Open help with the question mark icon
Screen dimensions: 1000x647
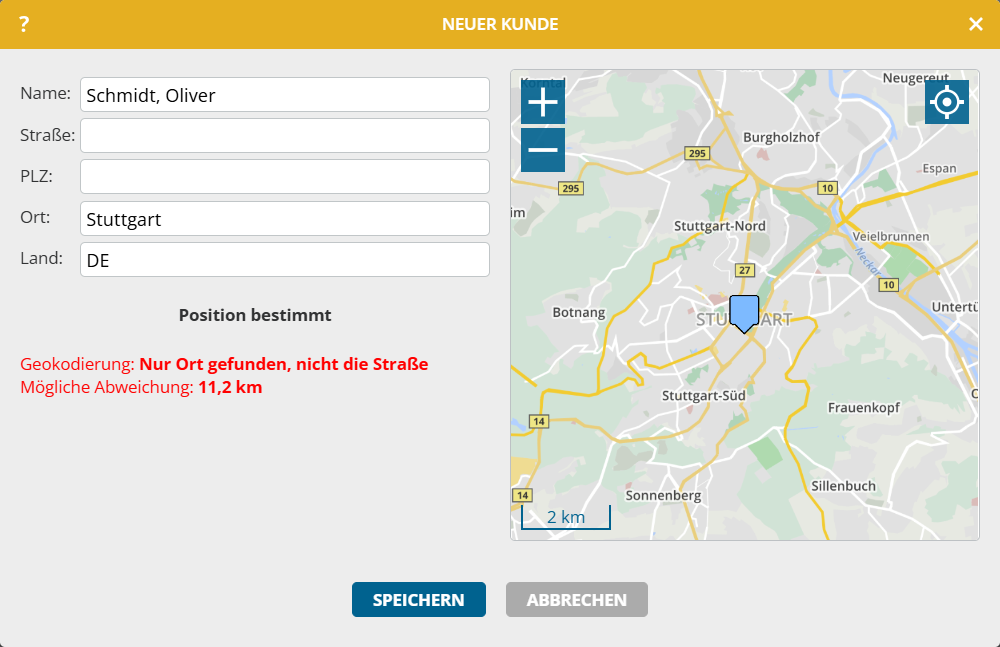[24, 24]
